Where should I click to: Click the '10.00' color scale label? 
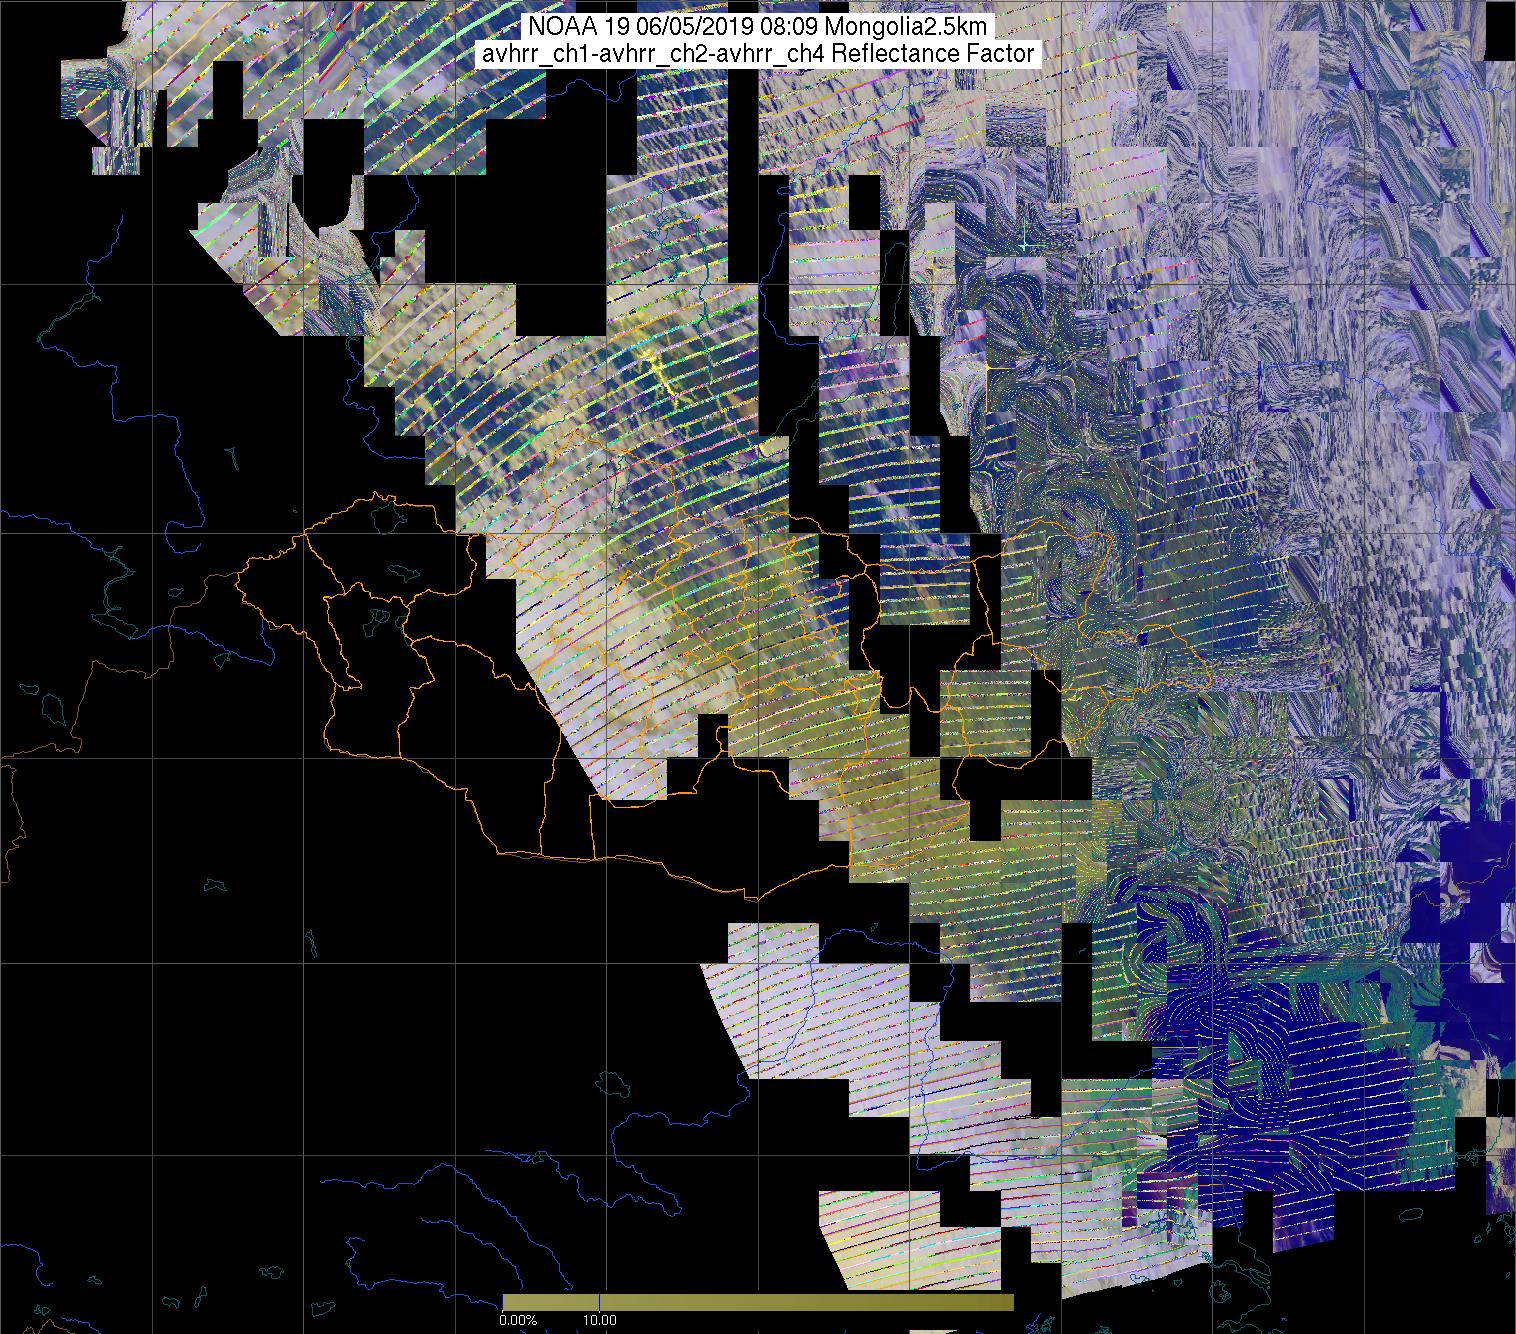pos(600,1320)
